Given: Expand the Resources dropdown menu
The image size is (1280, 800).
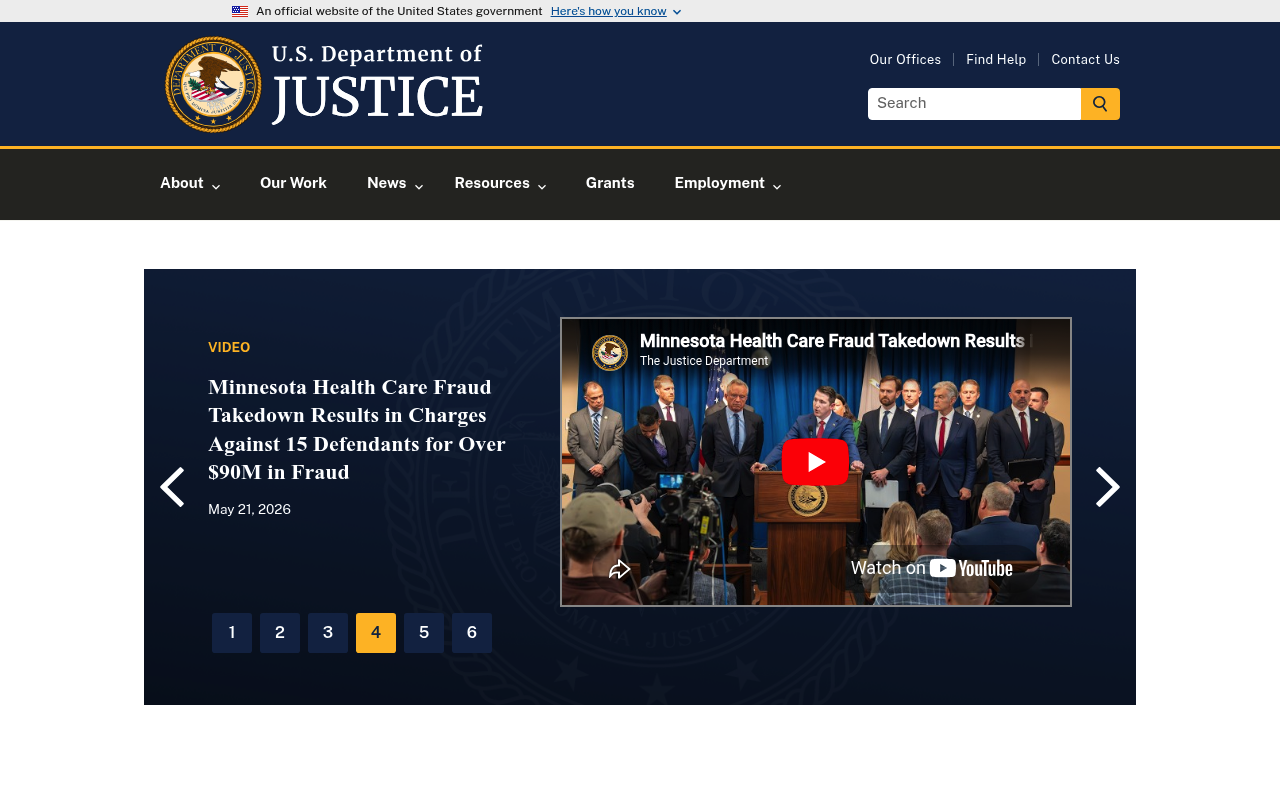Looking at the screenshot, I should click(500, 183).
